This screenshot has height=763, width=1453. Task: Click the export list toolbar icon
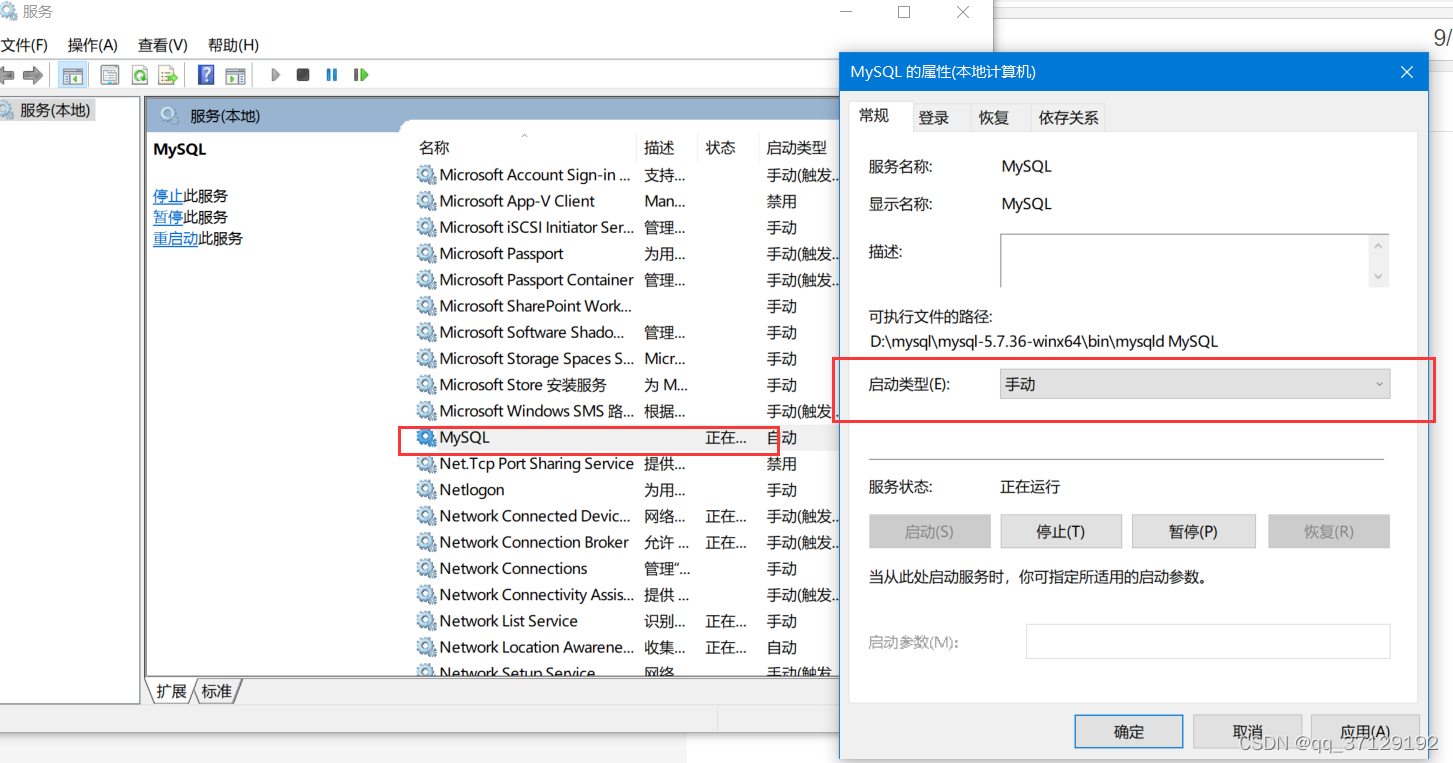pos(168,75)
